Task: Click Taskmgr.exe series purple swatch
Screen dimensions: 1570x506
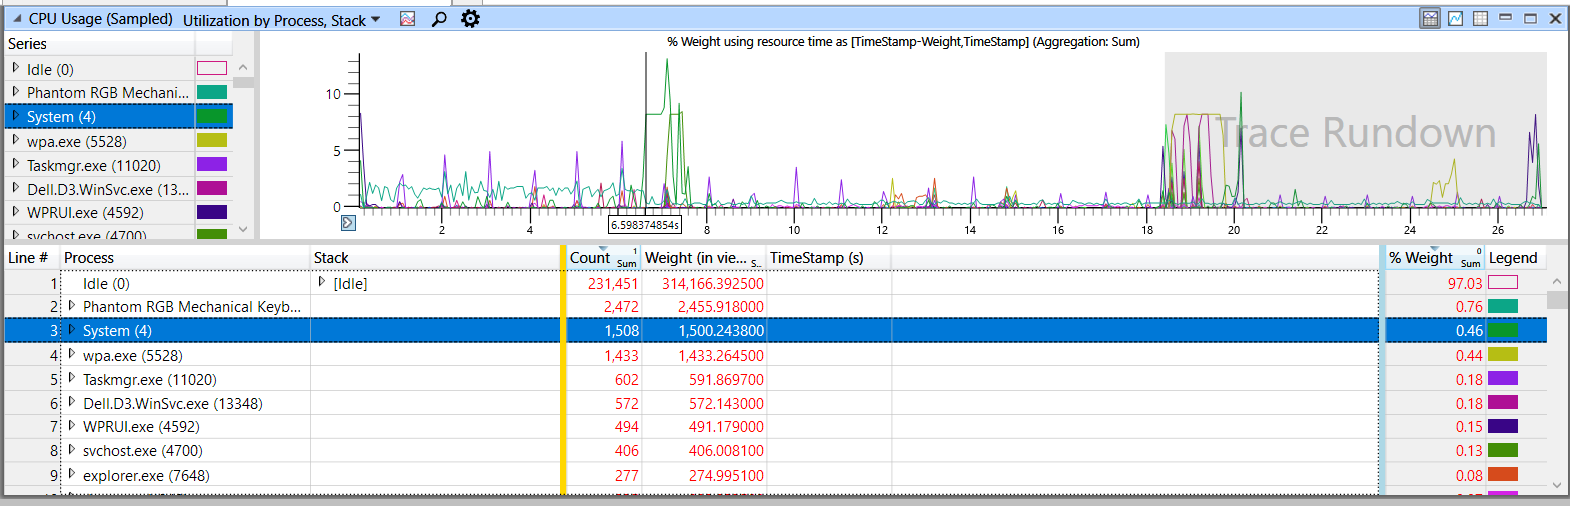Action: coord(212,164)
